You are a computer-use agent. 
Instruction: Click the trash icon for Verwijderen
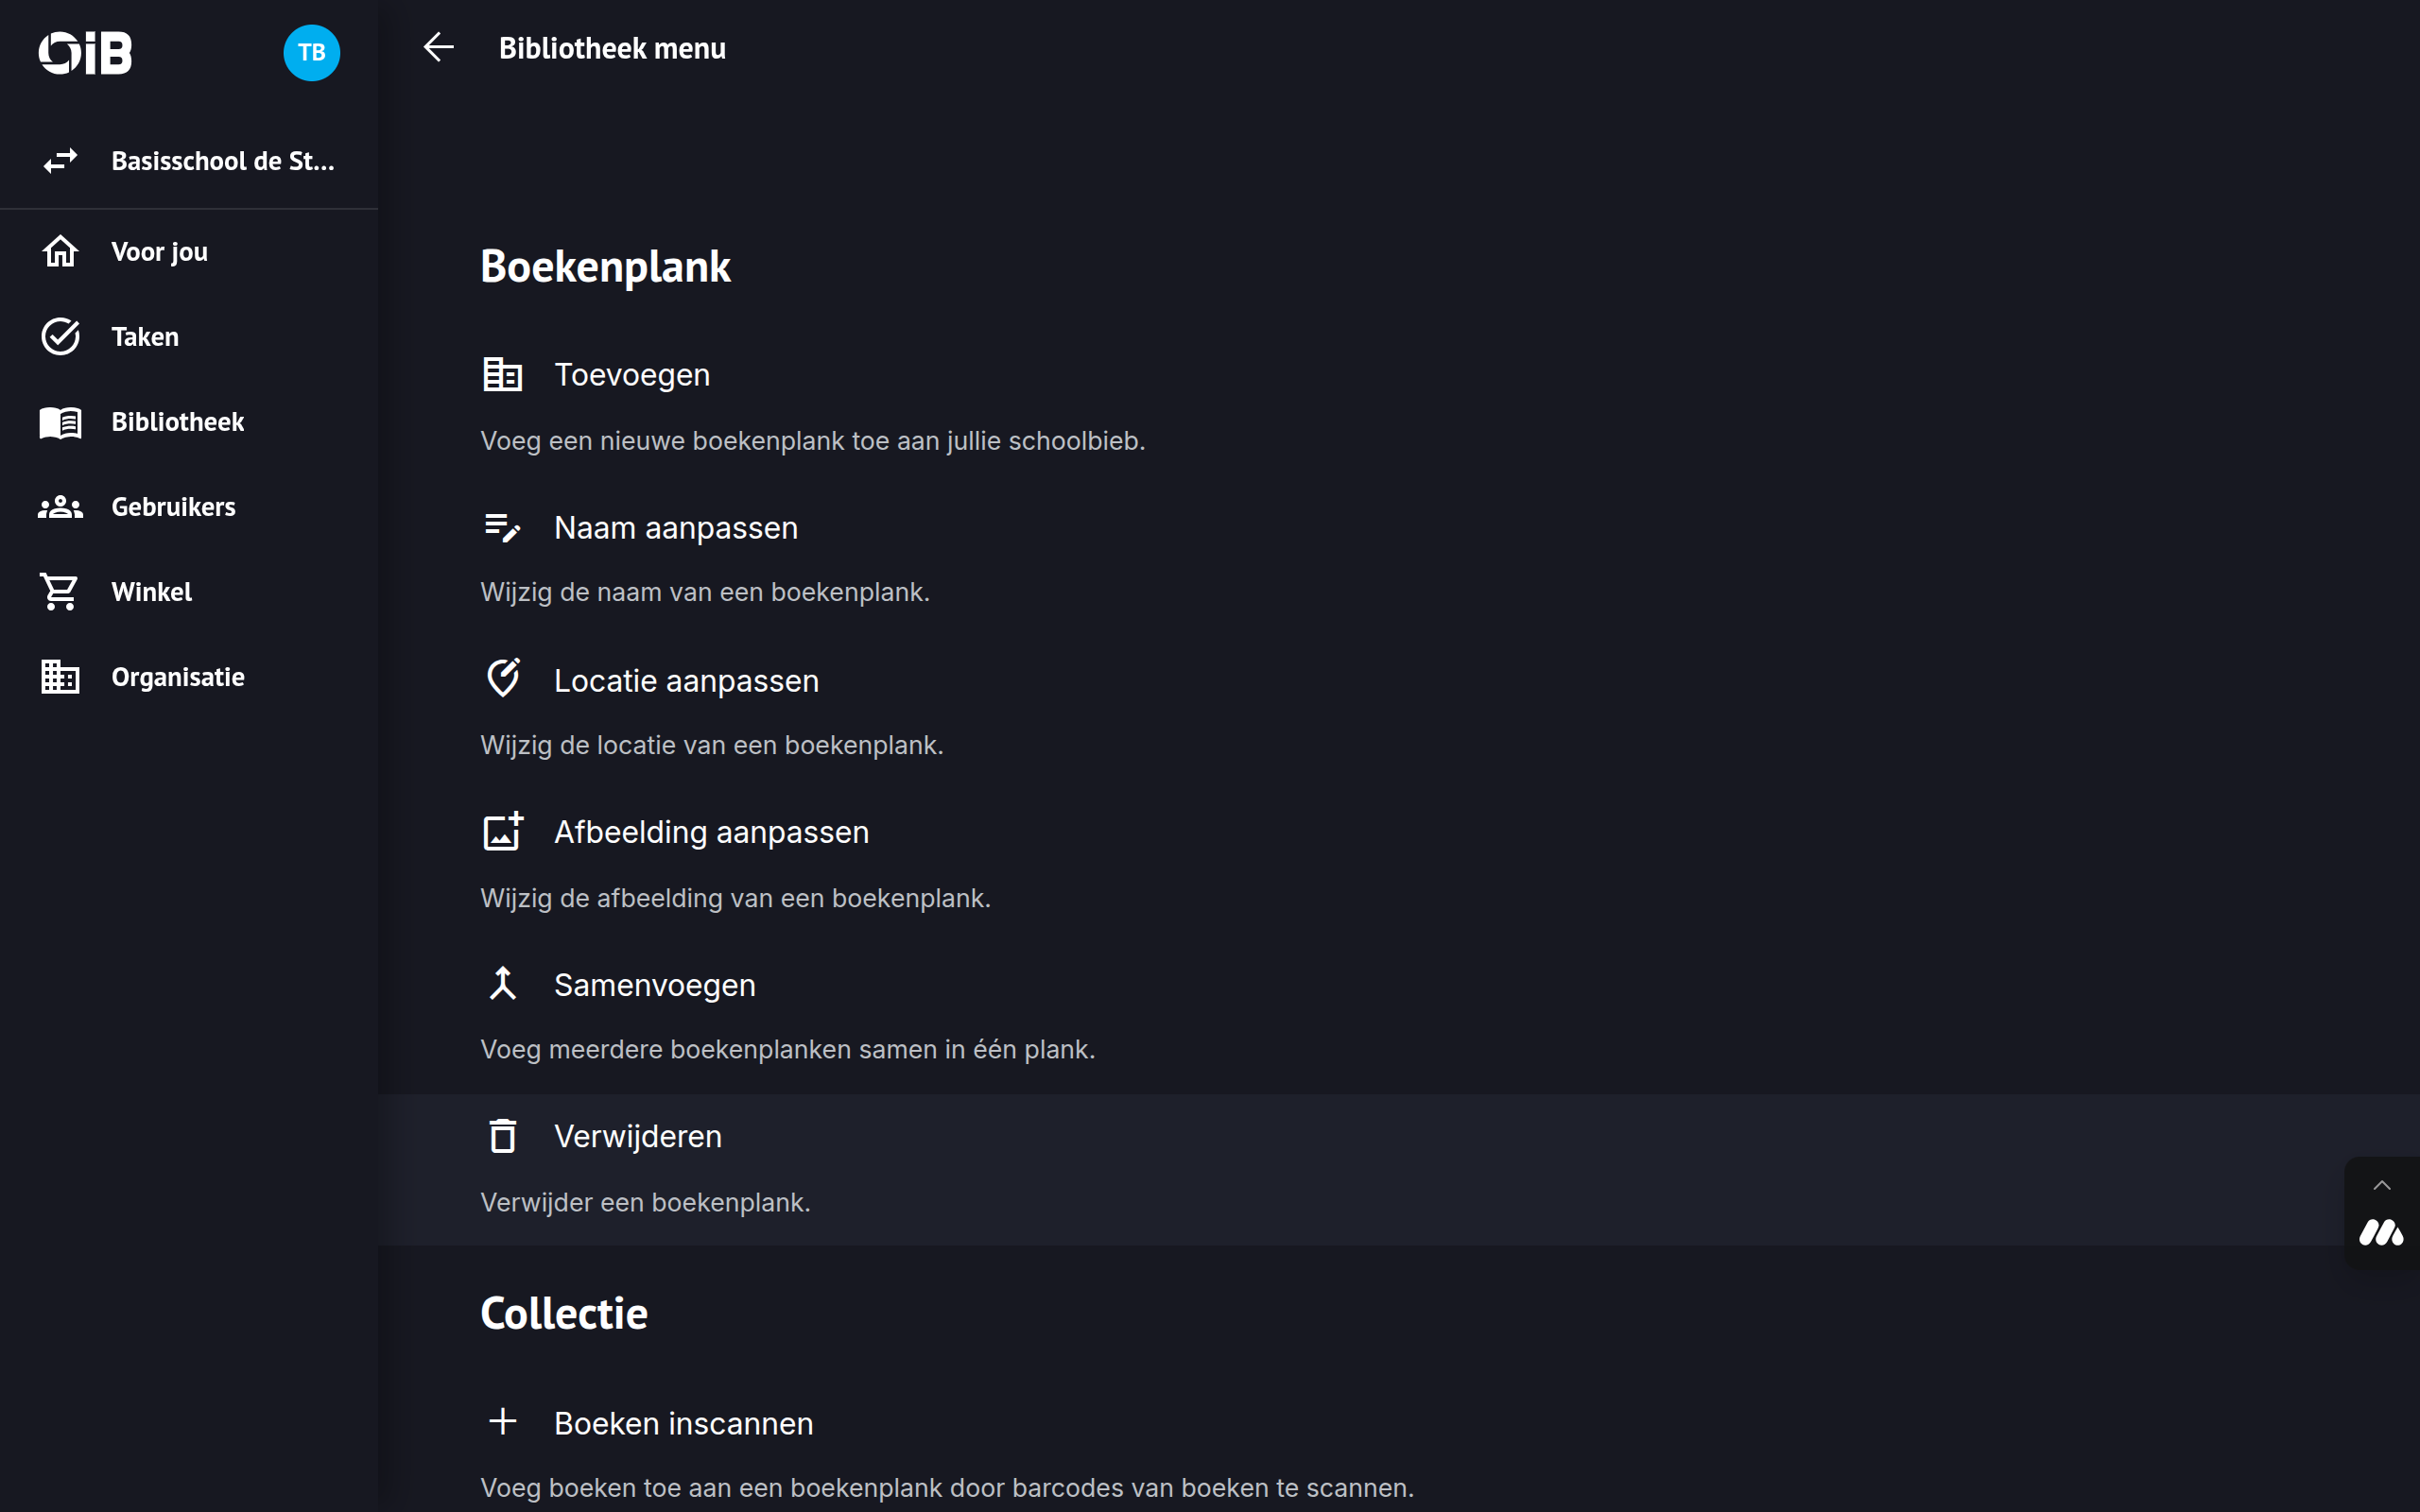502,1136
